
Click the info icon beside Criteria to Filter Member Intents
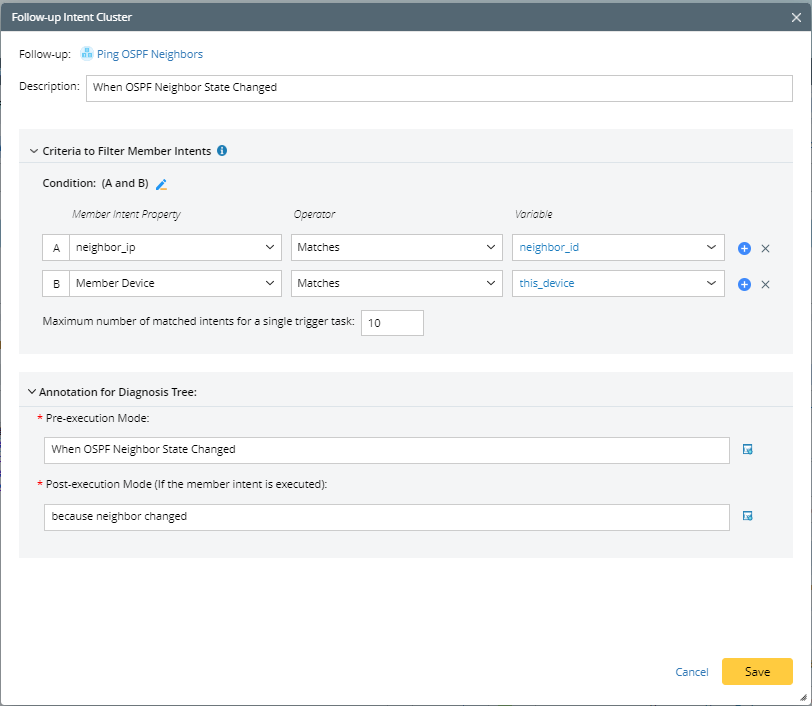tap(222, 151)
